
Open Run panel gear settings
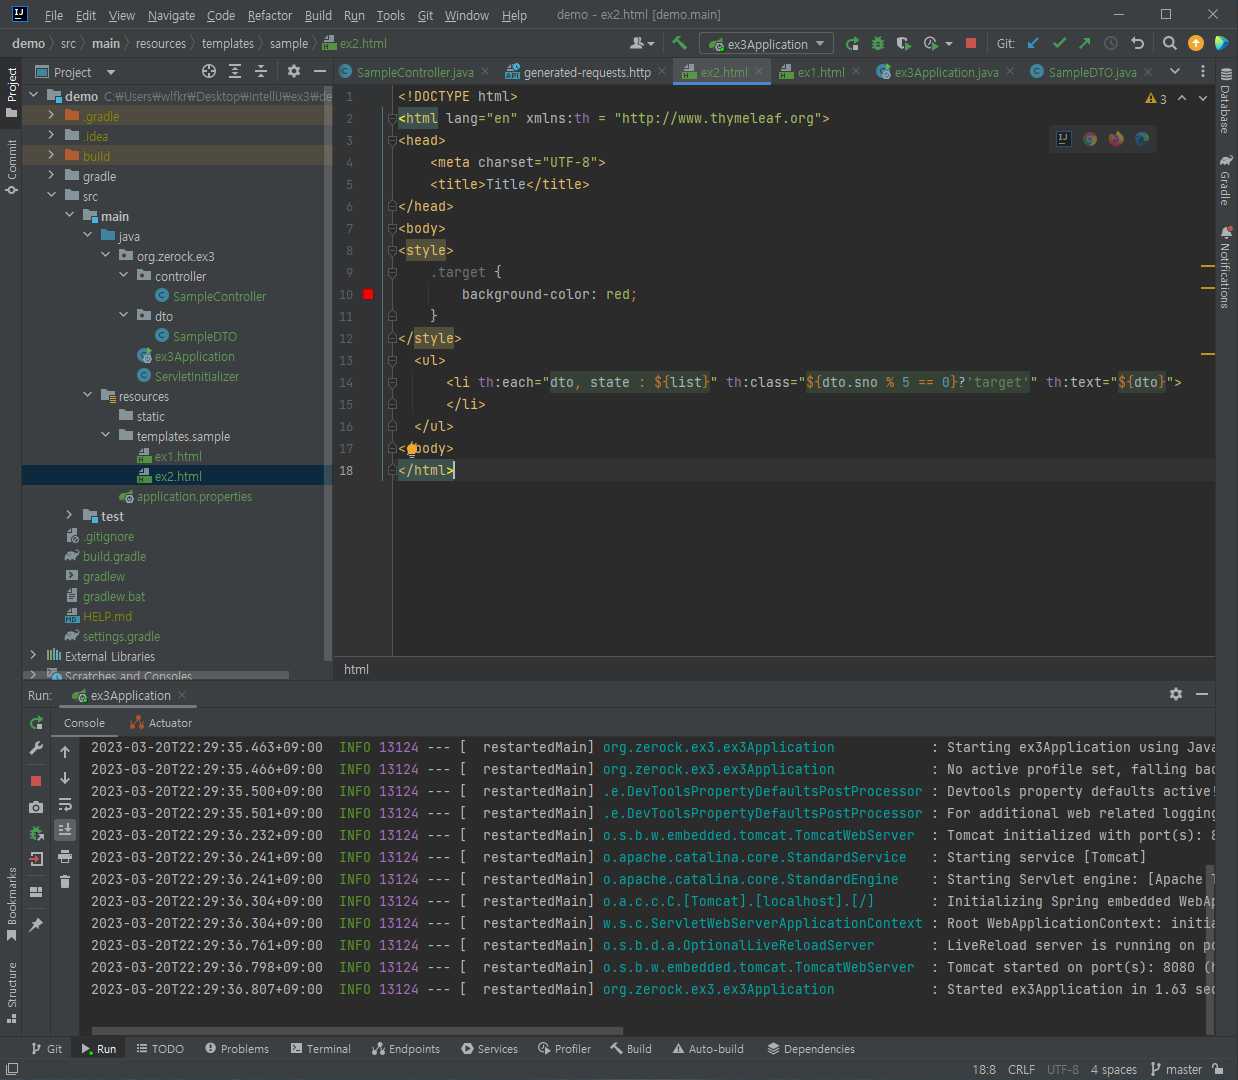(1176, 694)
